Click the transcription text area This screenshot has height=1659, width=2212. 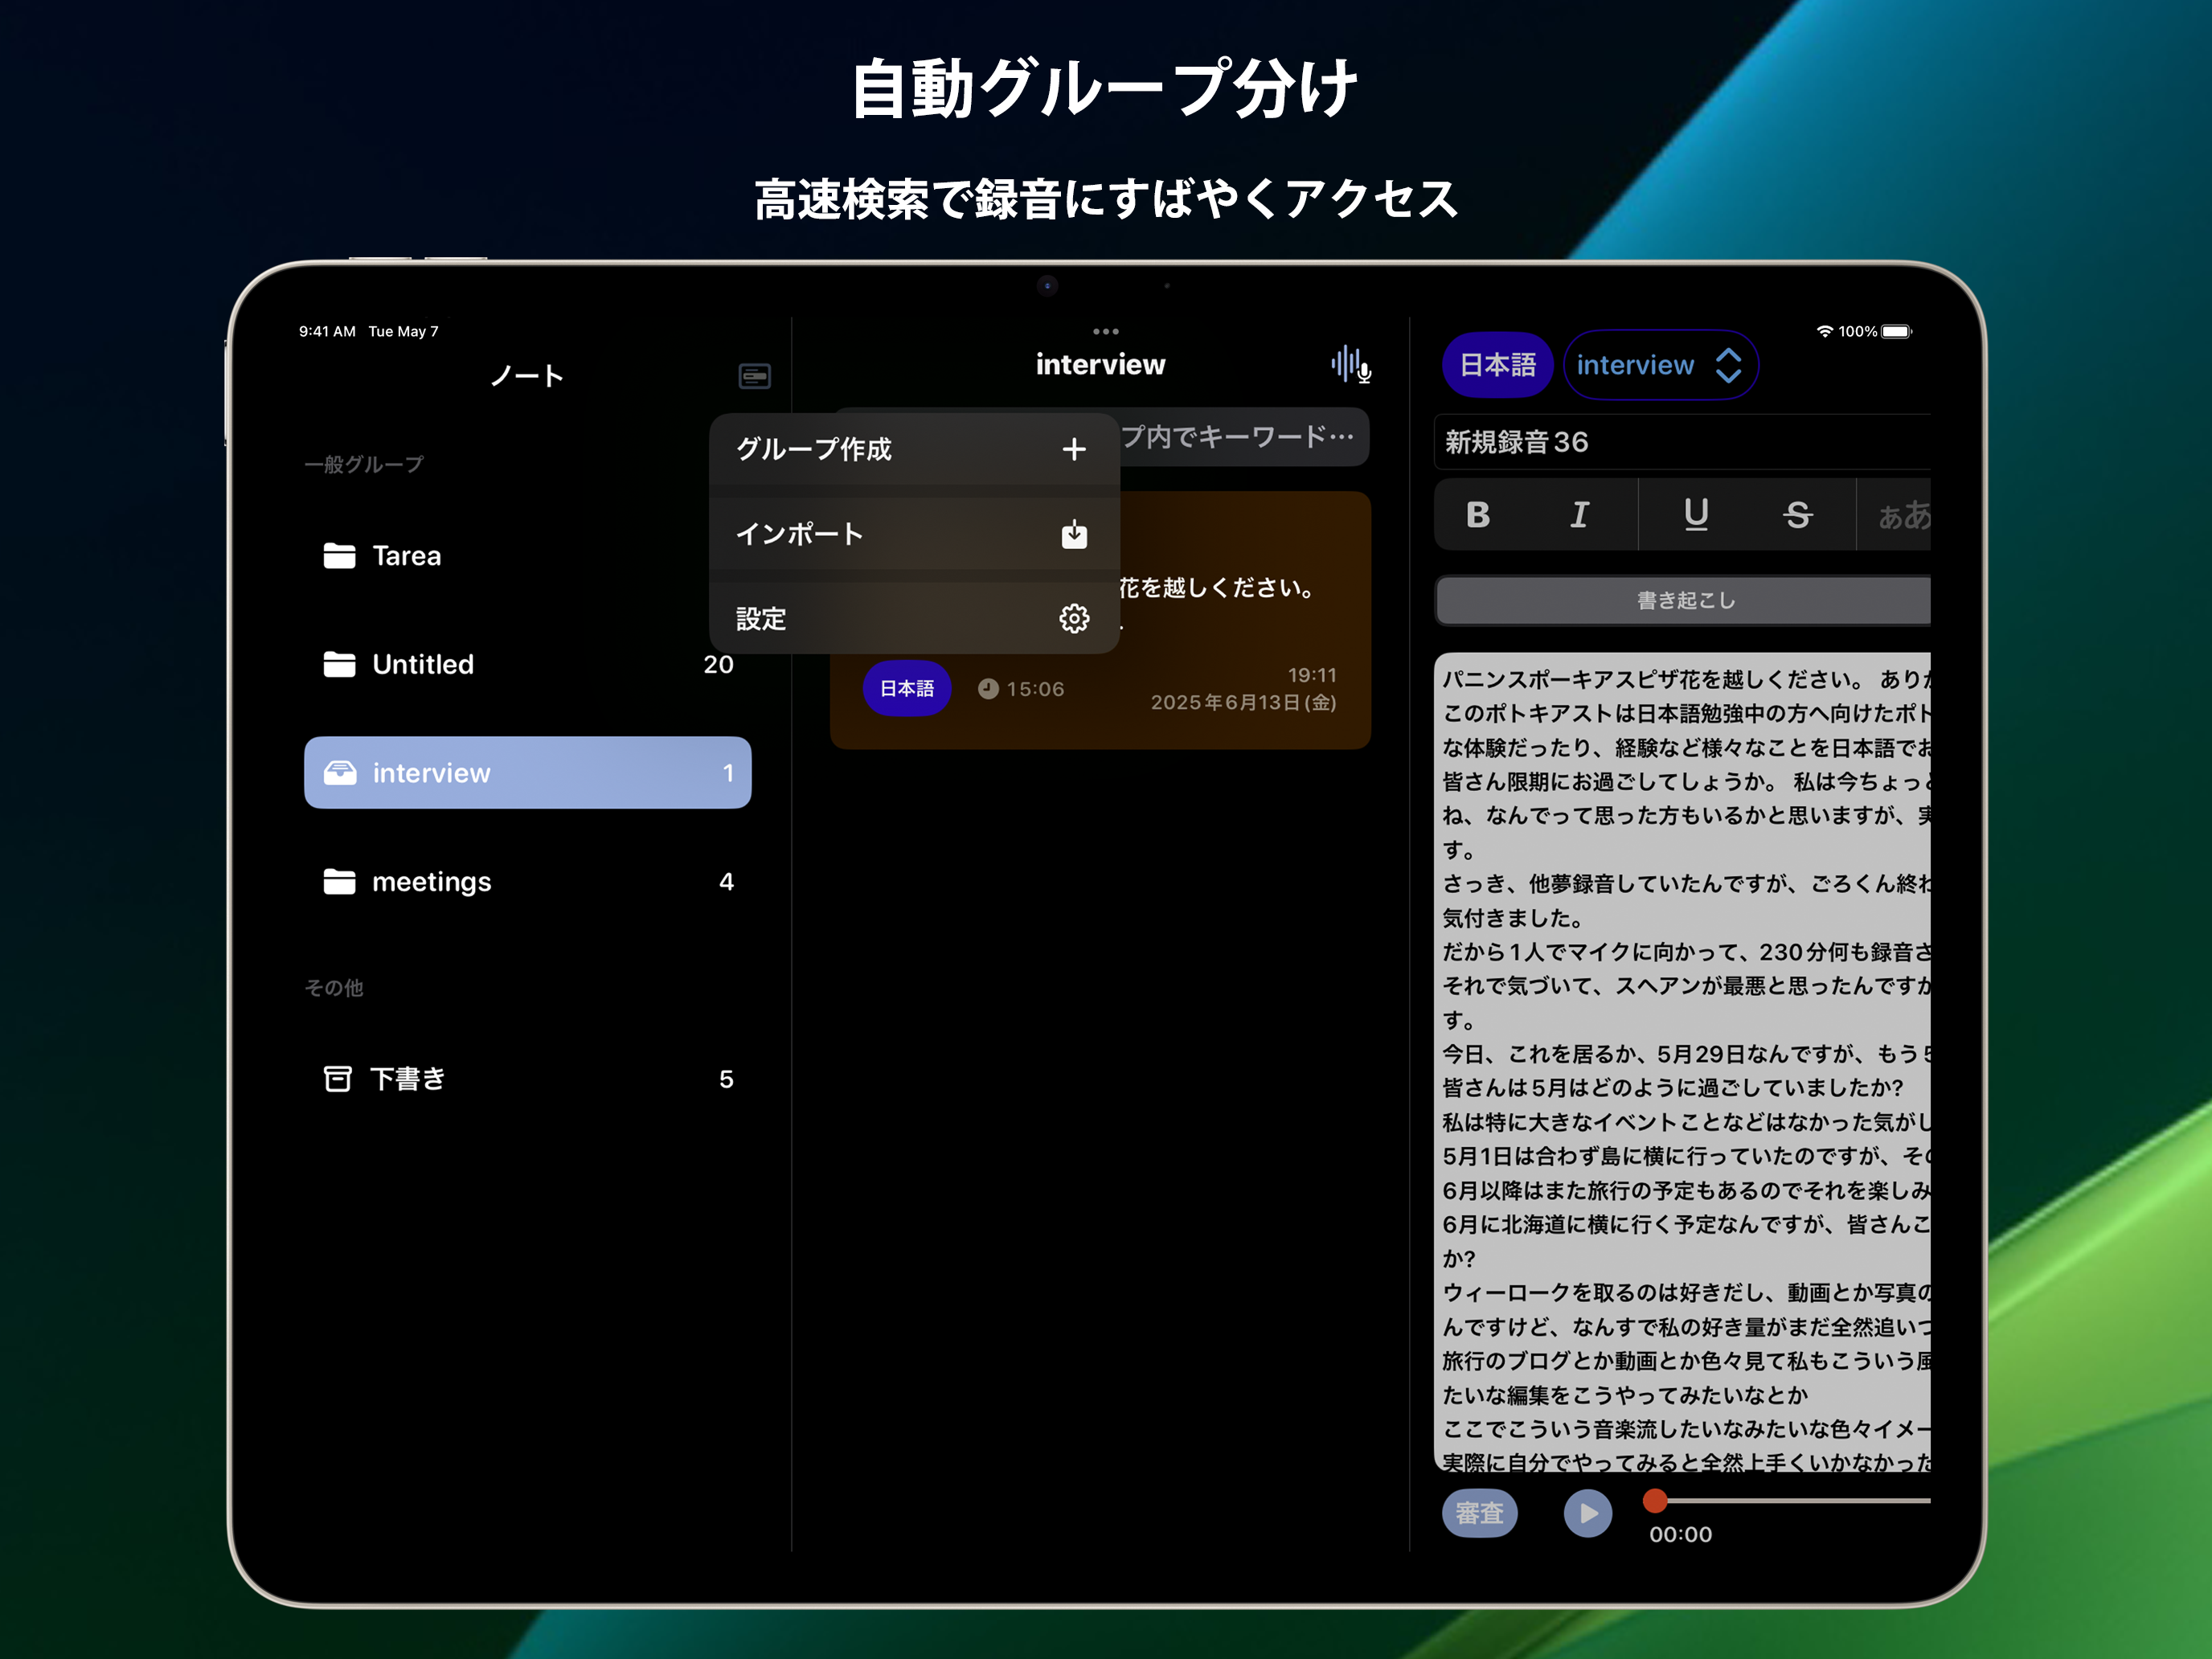[x=1682, y=1062]
